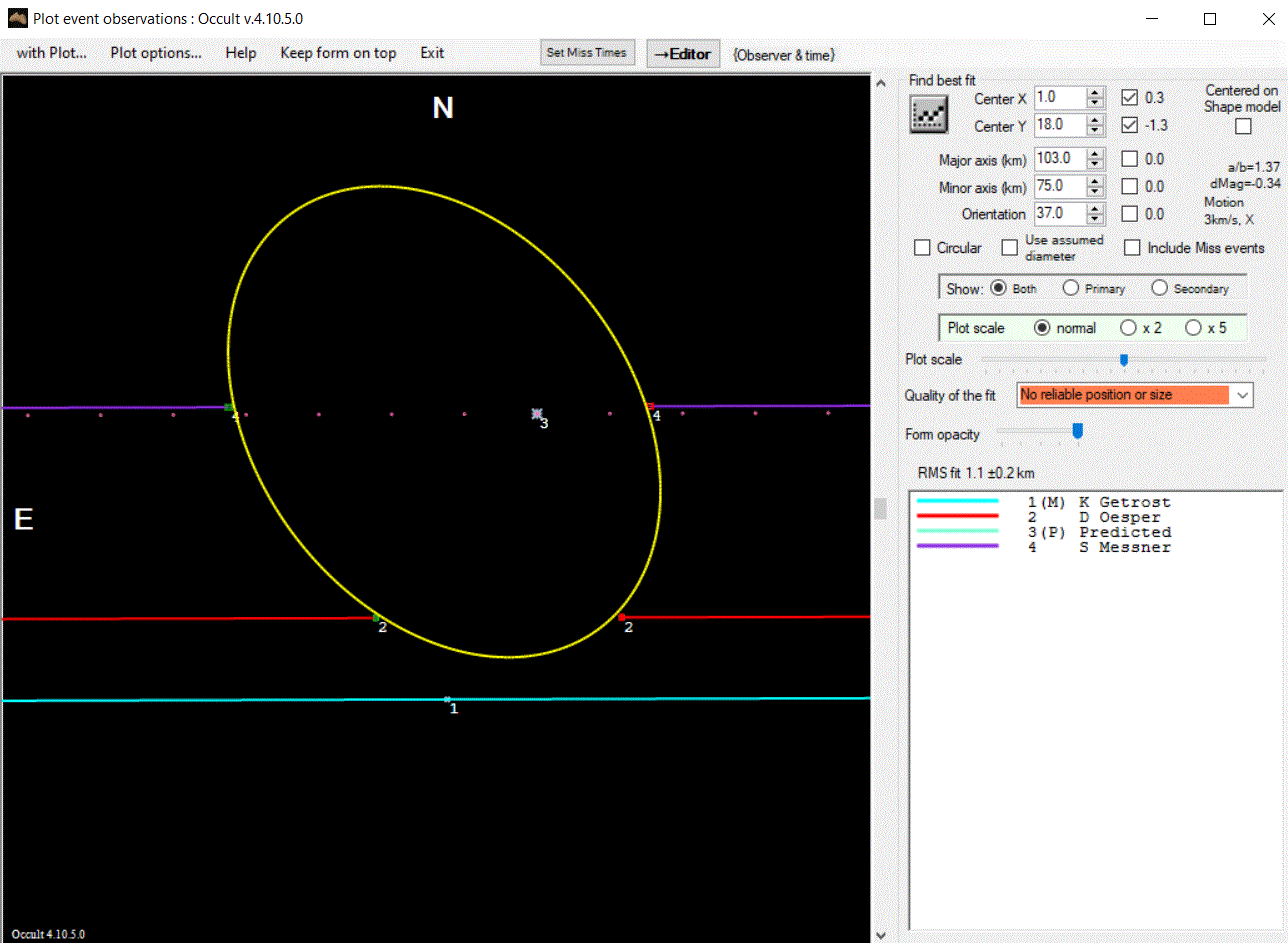Decrease Major axis with down stepper arrow

pos(1096,163)
